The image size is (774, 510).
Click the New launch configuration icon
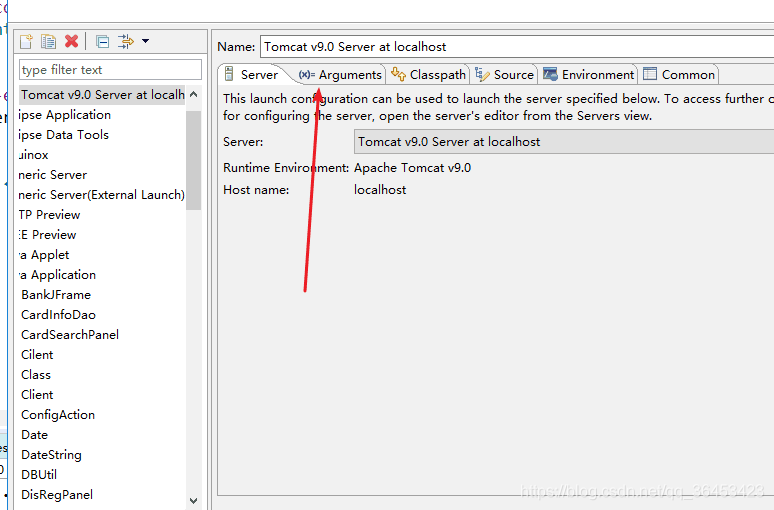(x=26, y=41)
